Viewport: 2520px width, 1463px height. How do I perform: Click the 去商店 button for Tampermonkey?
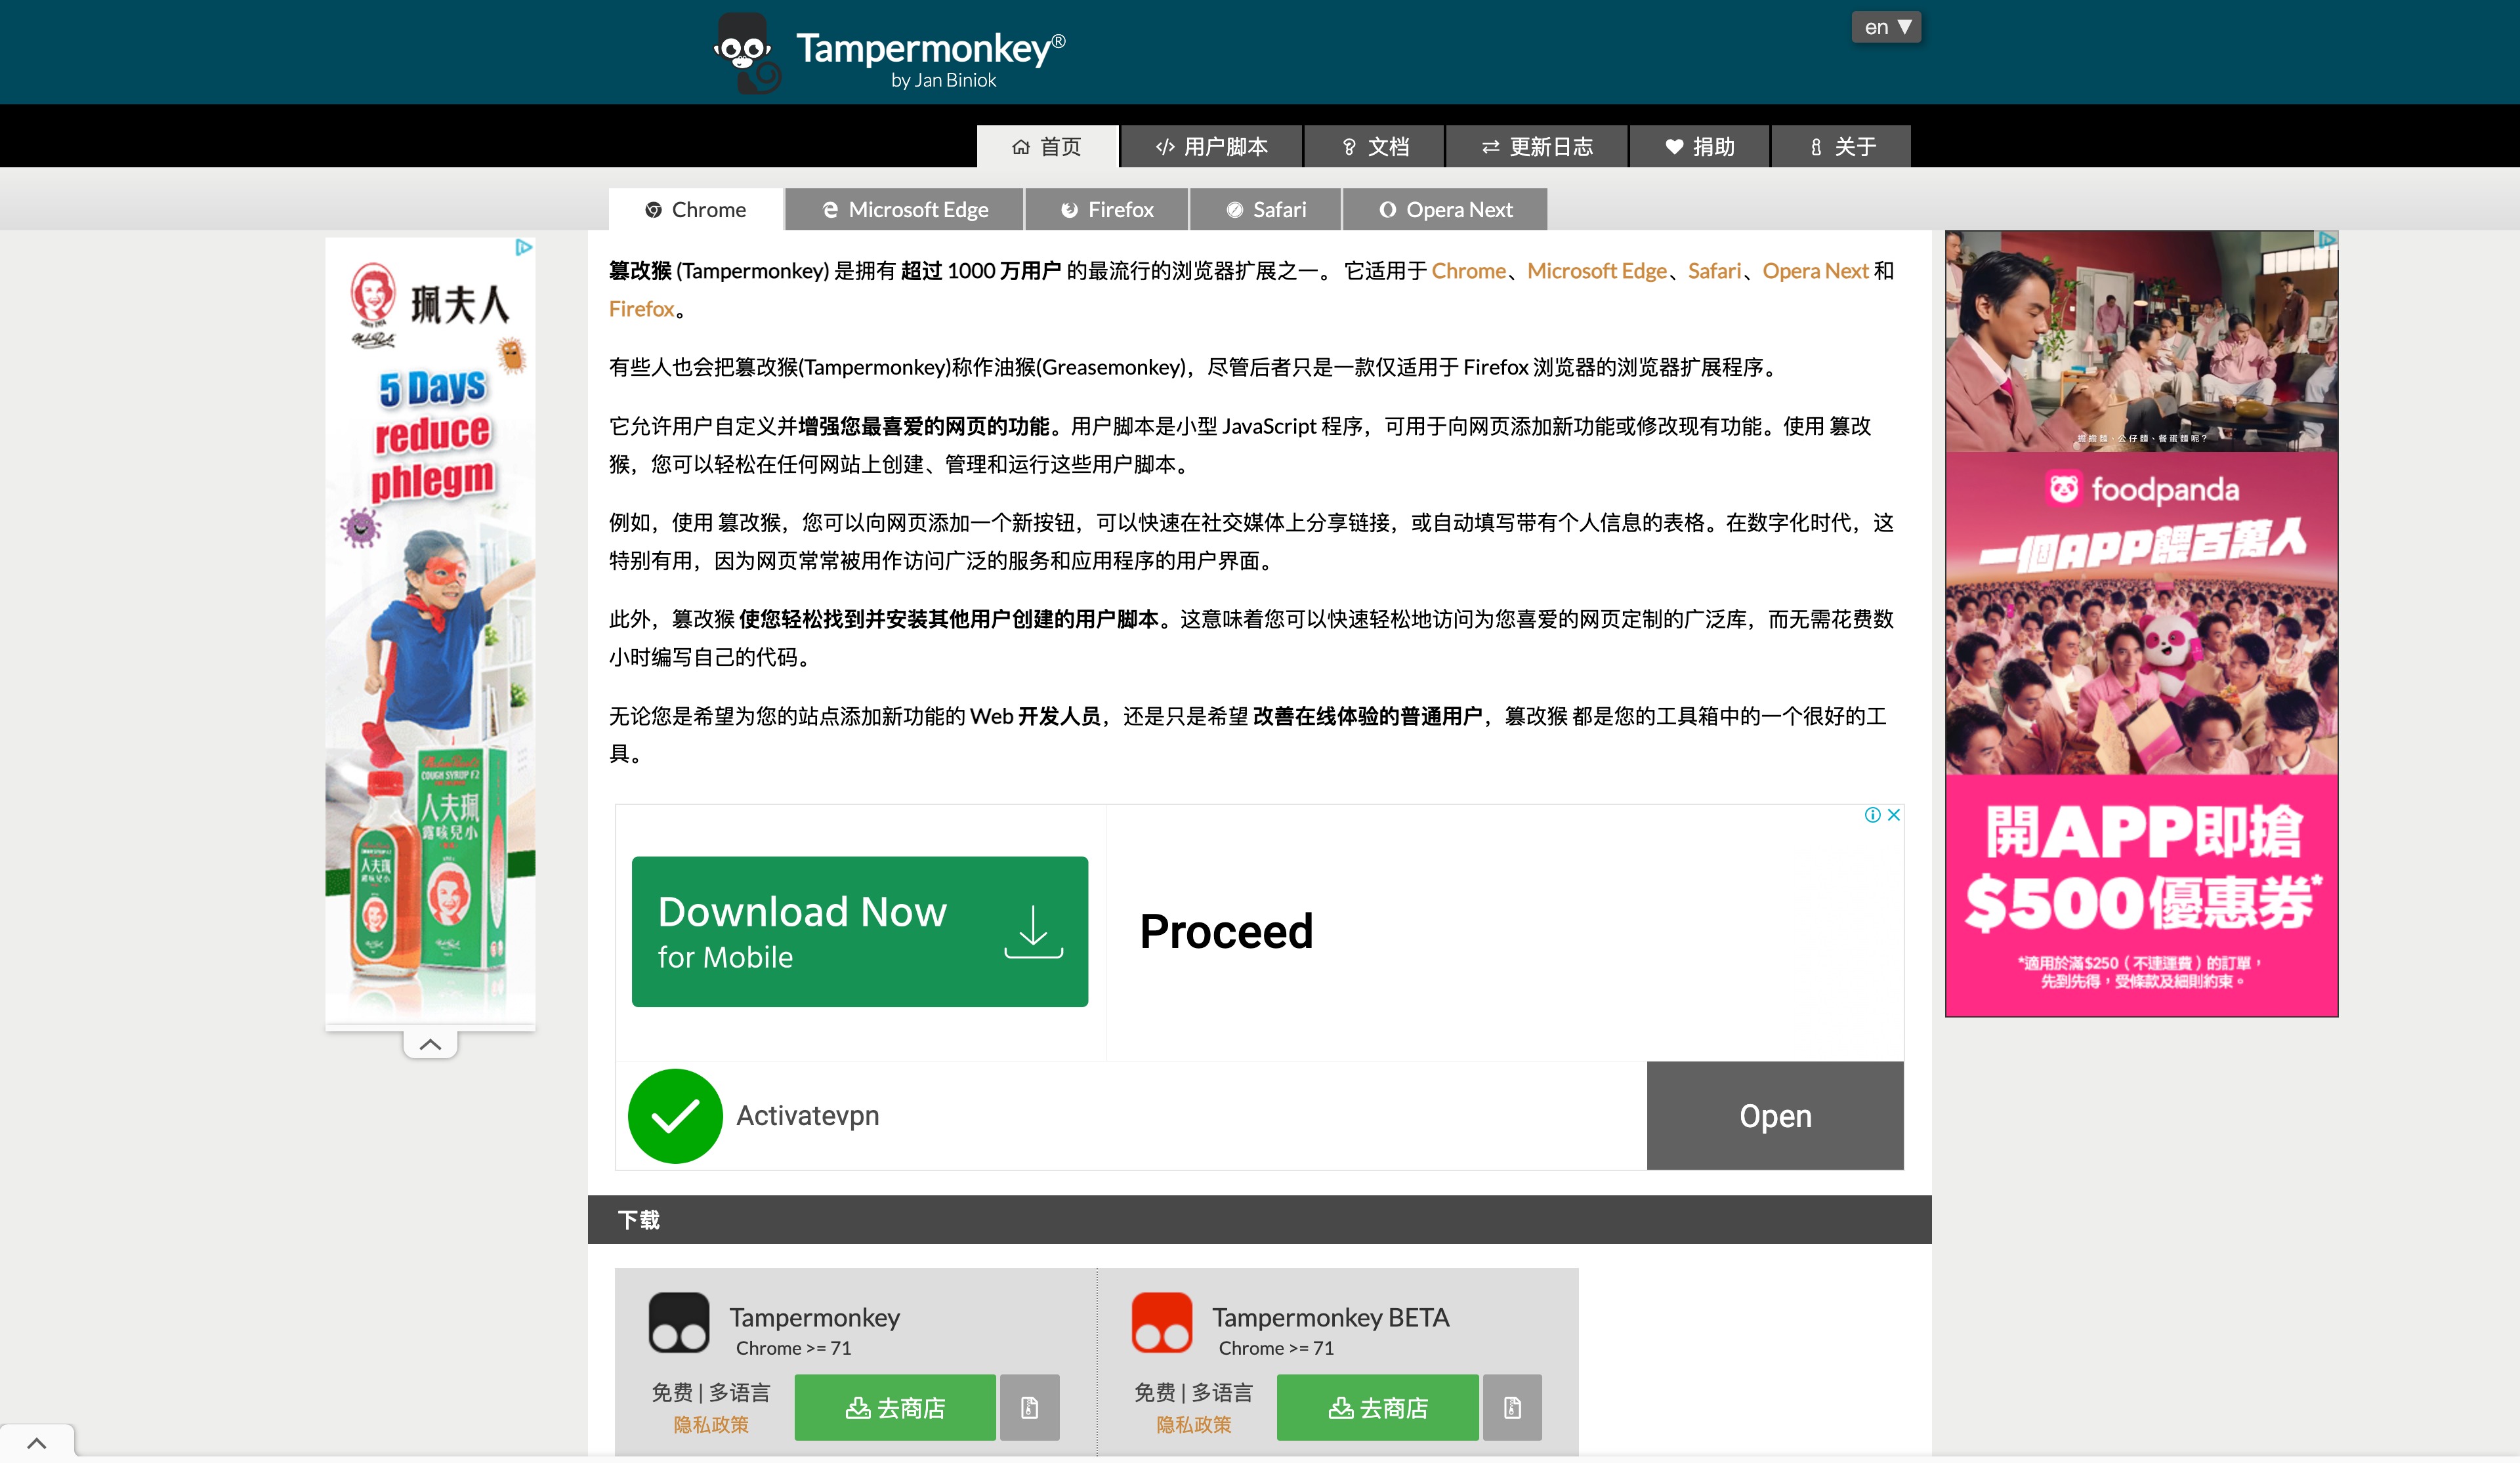point(895,1407)
